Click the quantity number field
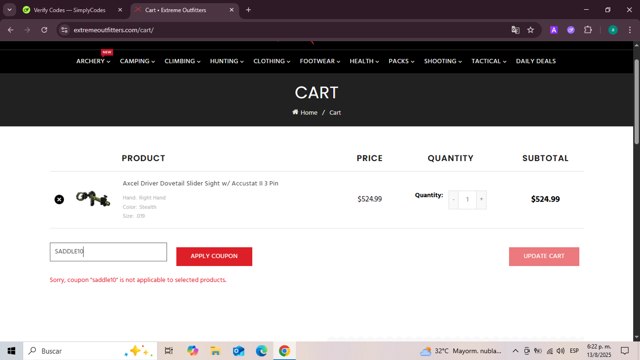 click(467, 199)
